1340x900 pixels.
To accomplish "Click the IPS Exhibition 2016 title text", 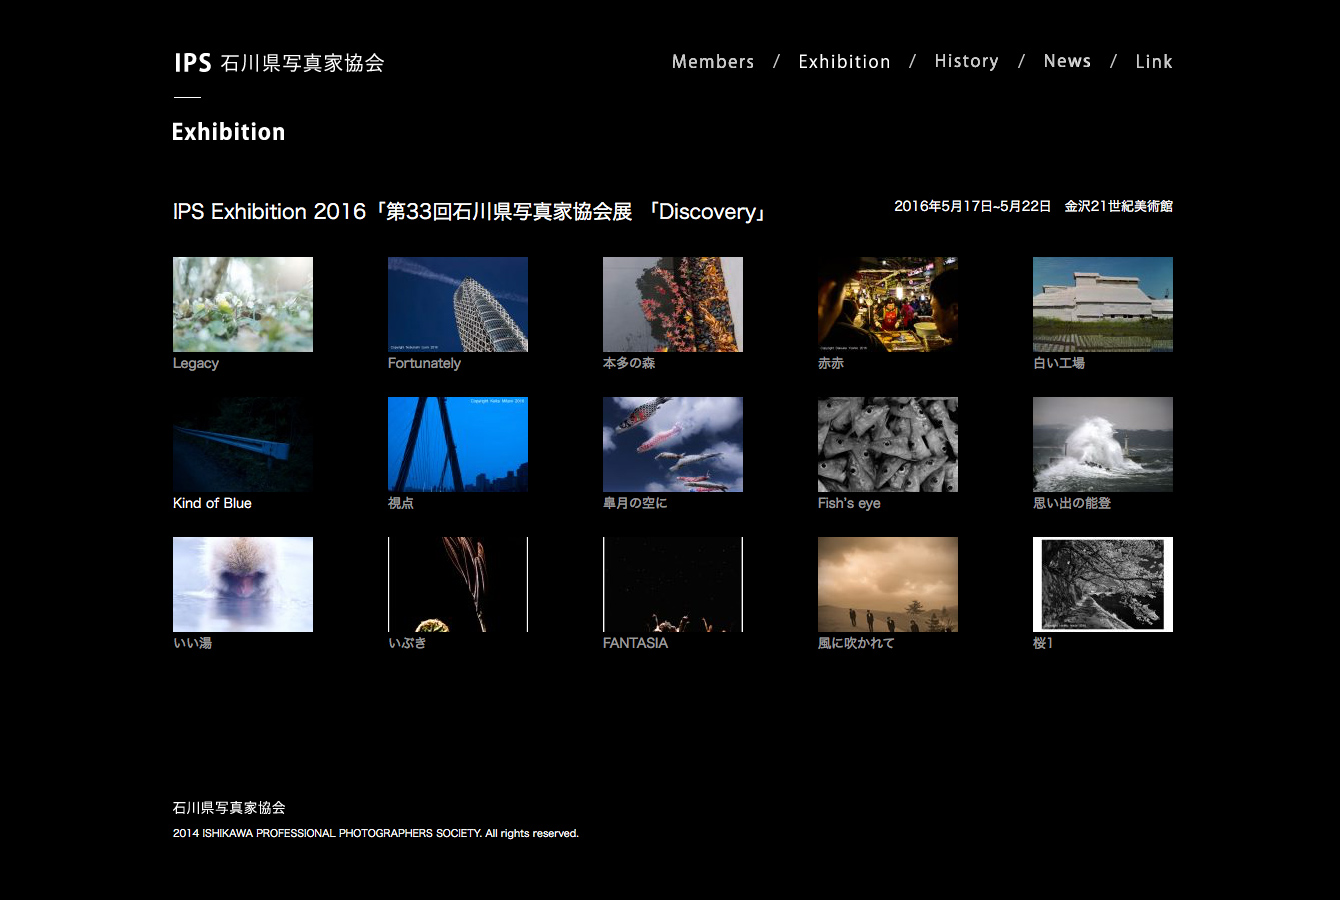I will tap(470, 212).
